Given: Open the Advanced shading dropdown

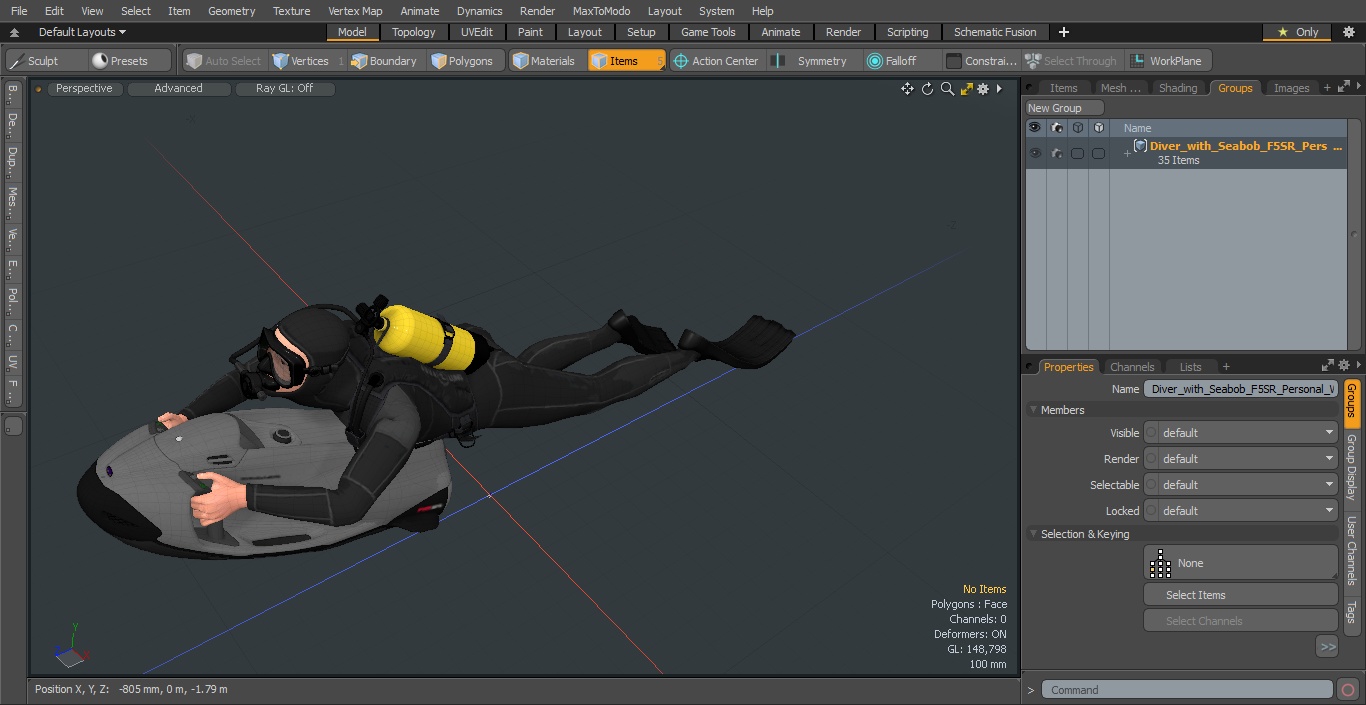Looking at the screenshot, I should click(x=178, y=89).
